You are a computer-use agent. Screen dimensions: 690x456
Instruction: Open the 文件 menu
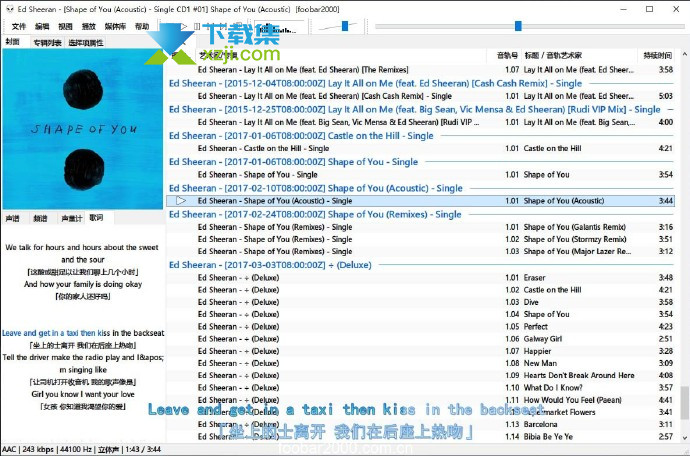(x=18, y=26)
